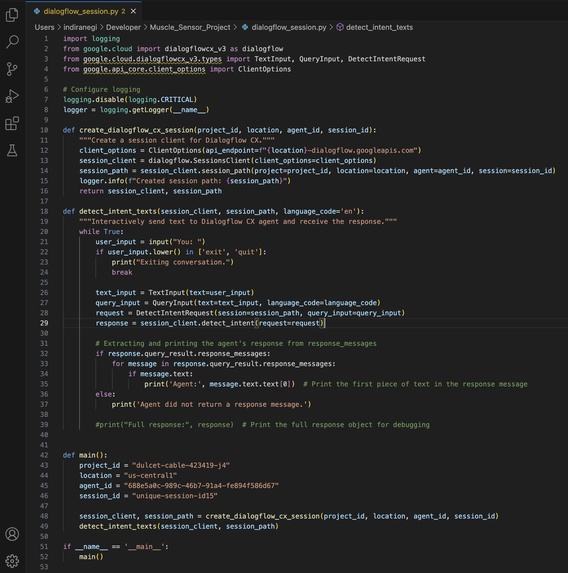Close the dialogflow_session.py tab

tap(133, 11)
